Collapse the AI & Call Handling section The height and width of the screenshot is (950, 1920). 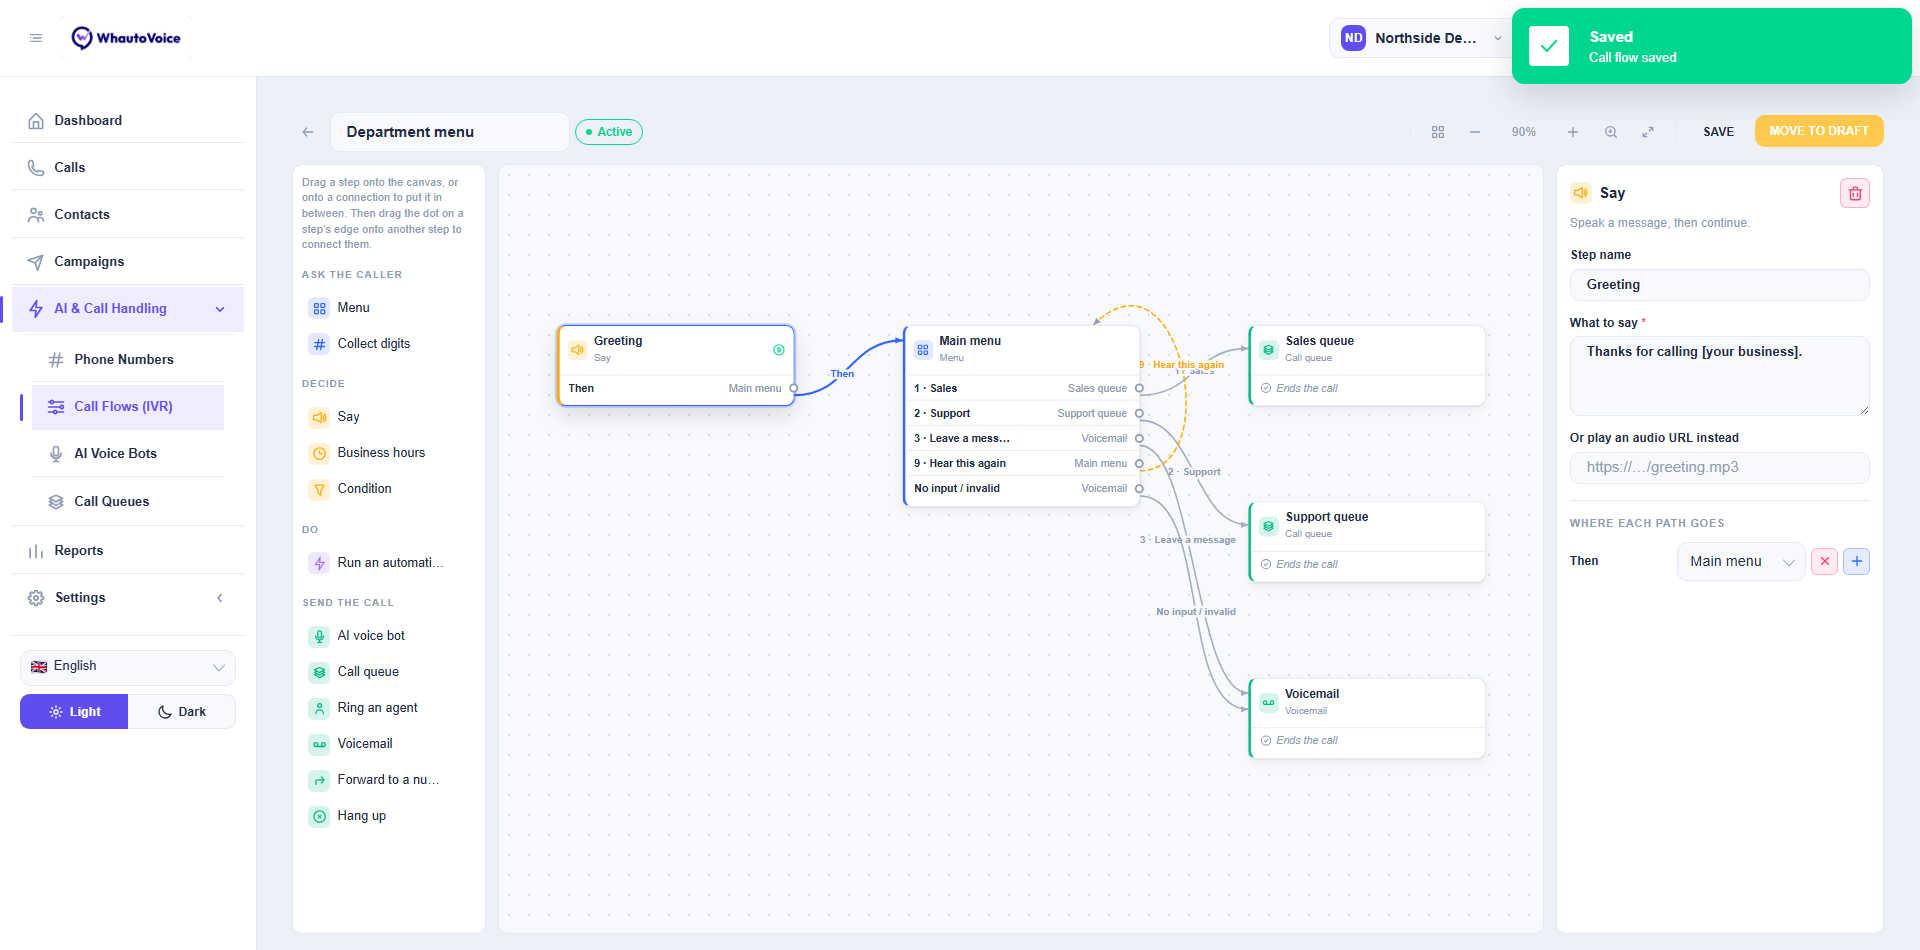[128, 309]
